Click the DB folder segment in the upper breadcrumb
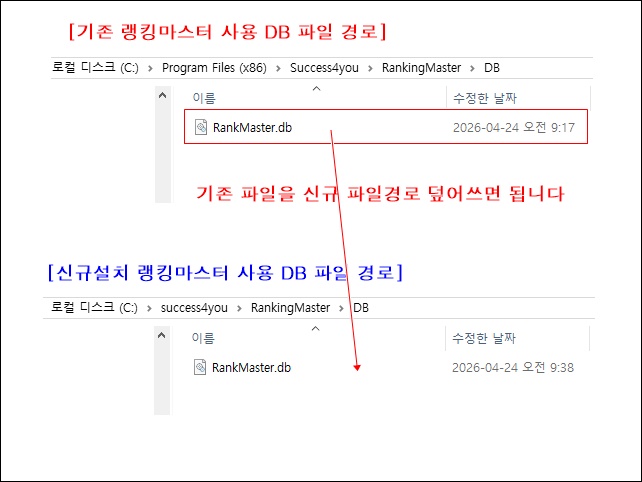 click(x=491, y=68)
